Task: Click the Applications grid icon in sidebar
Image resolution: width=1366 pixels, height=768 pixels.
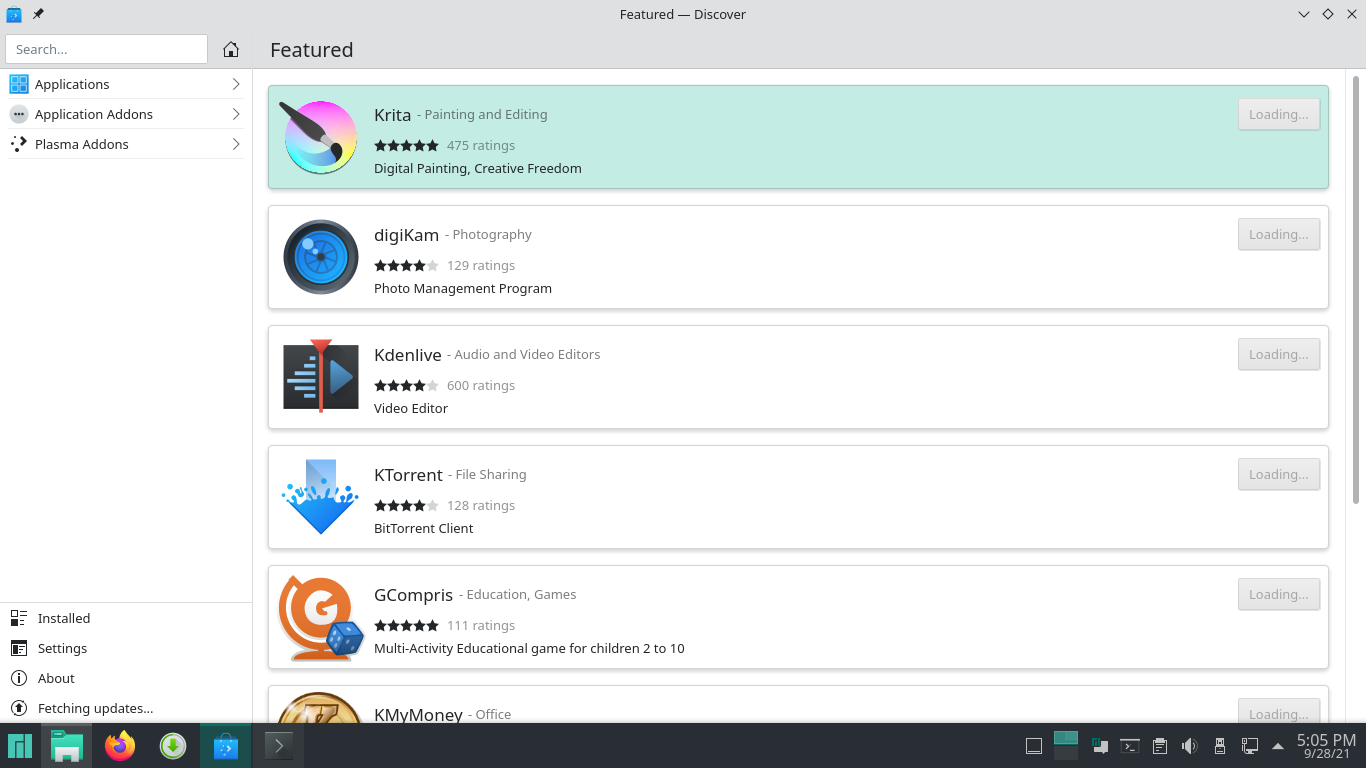Action: tap(19, 84)
